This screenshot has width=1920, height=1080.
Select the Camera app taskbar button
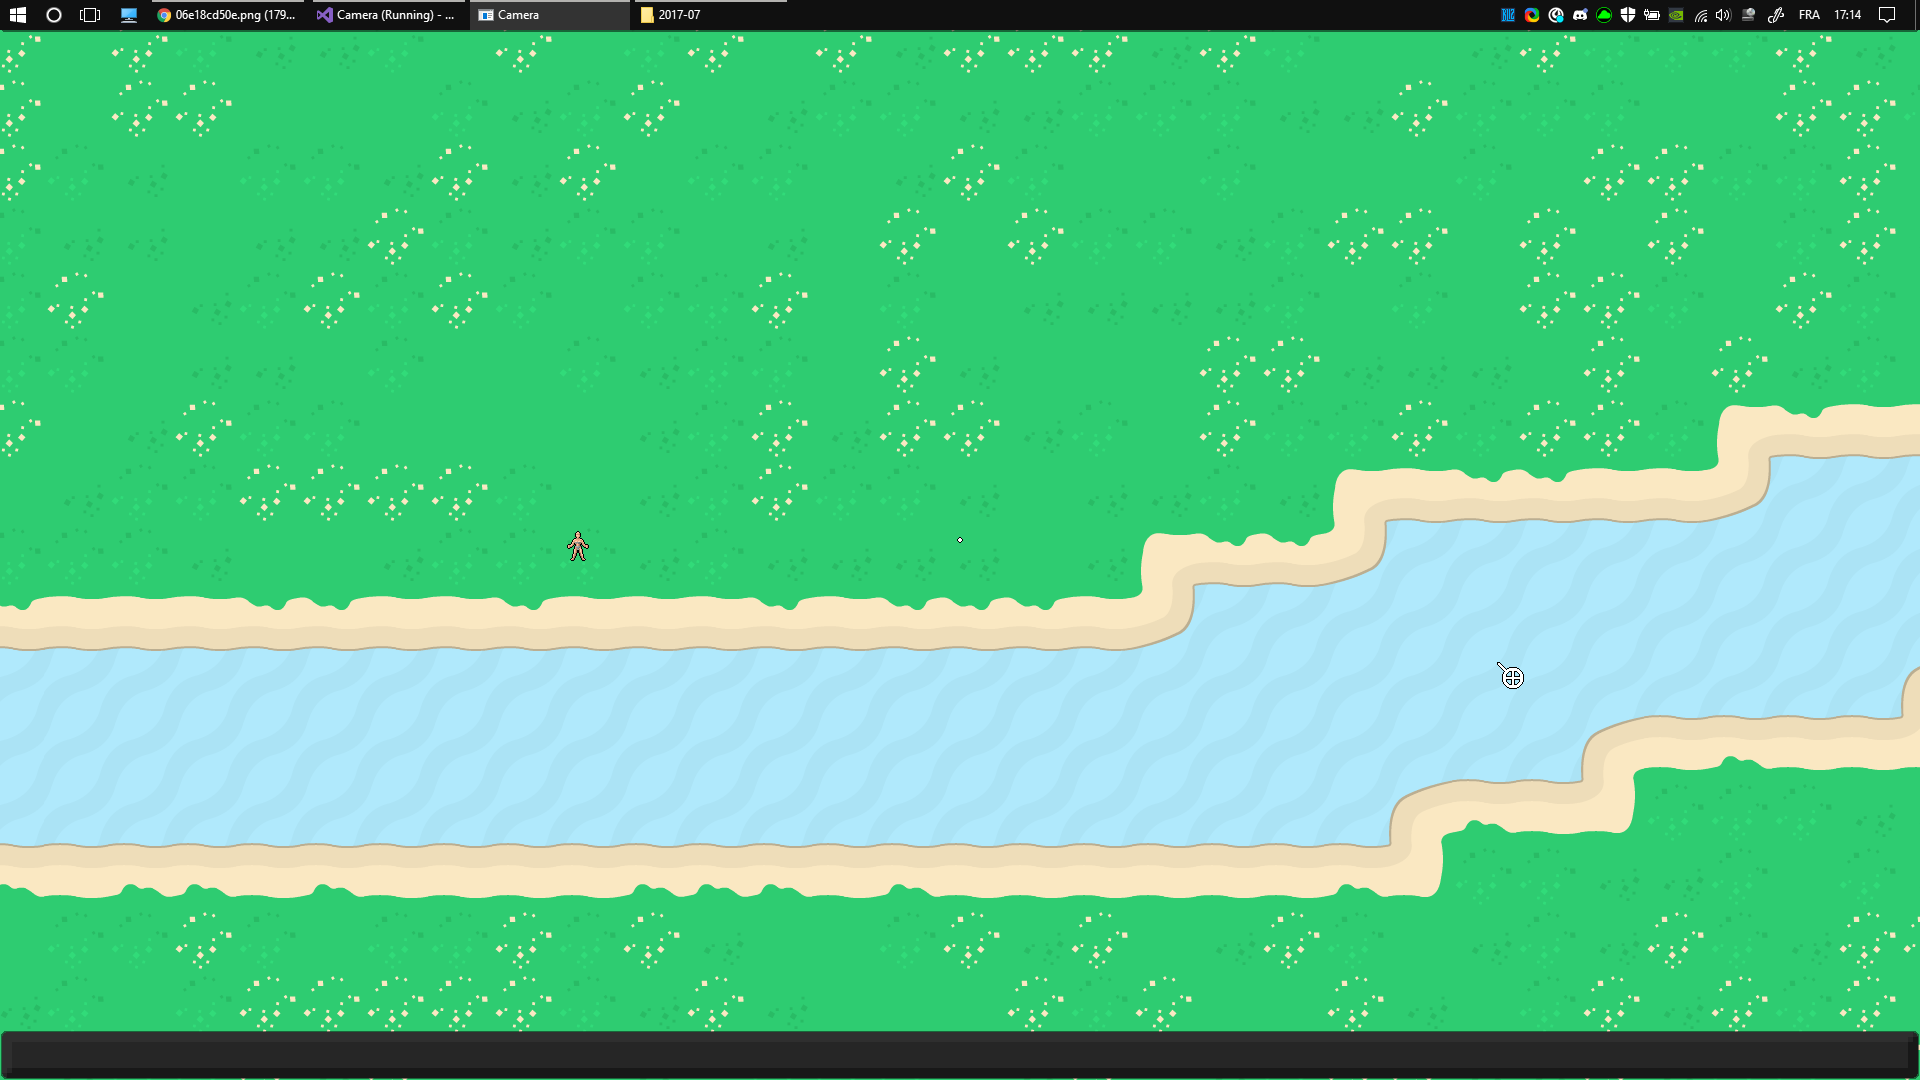(549, 15)
